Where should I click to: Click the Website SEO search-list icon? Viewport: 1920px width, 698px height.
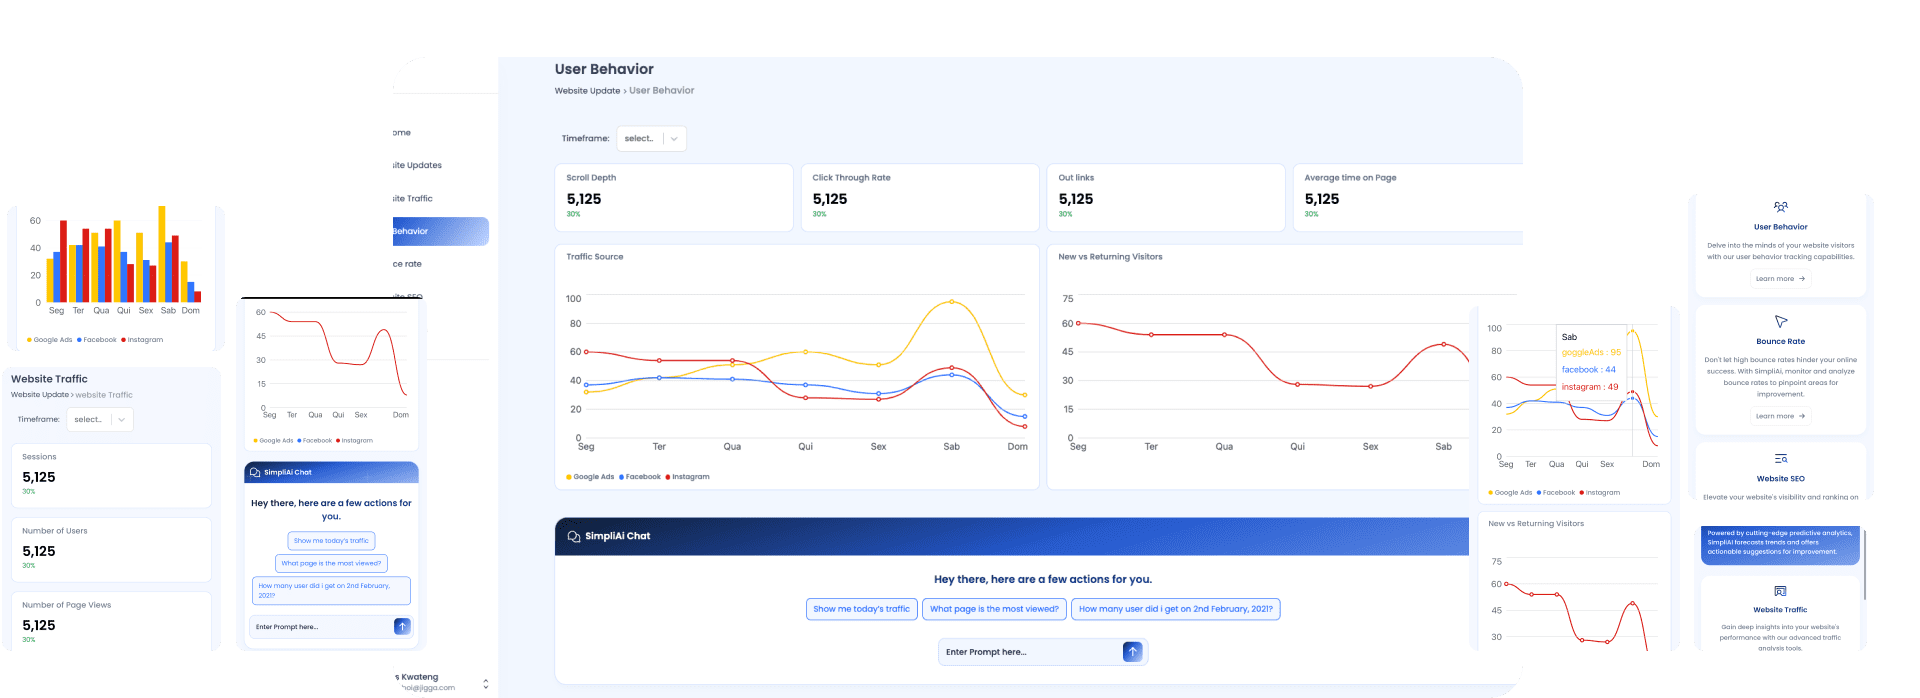coord(1780,459)
